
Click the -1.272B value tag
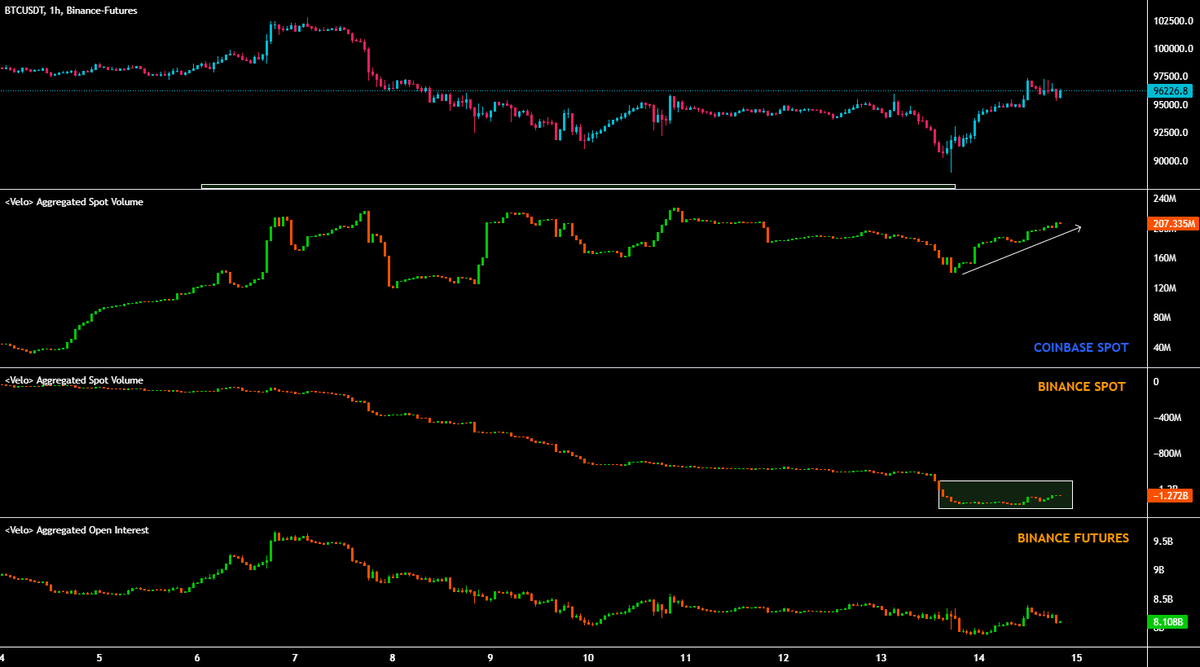click(1170, 495)
